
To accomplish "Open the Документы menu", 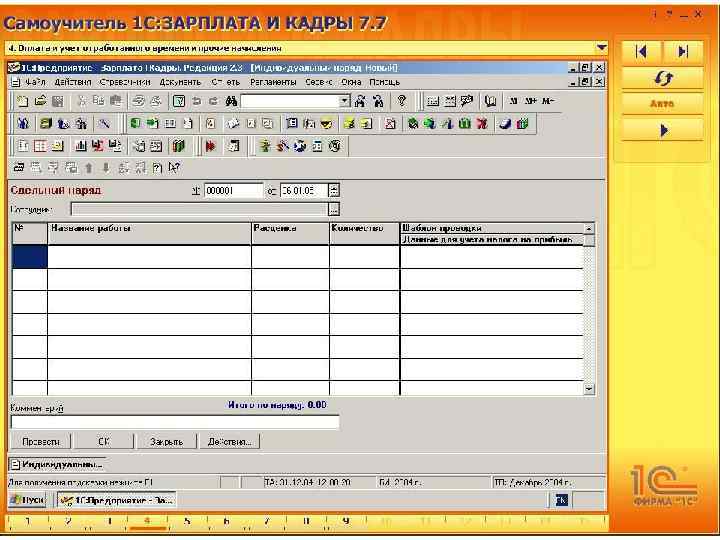I will click(x=180, y=83).
